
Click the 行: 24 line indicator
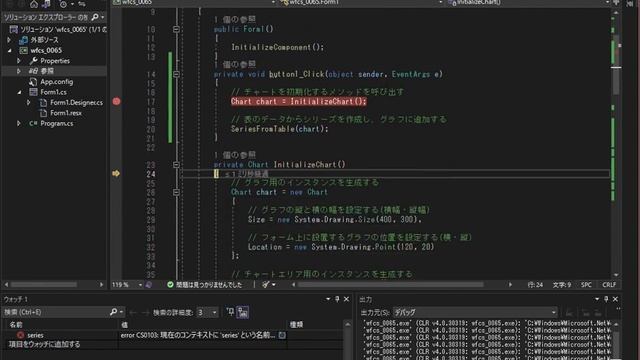point(535,285)
